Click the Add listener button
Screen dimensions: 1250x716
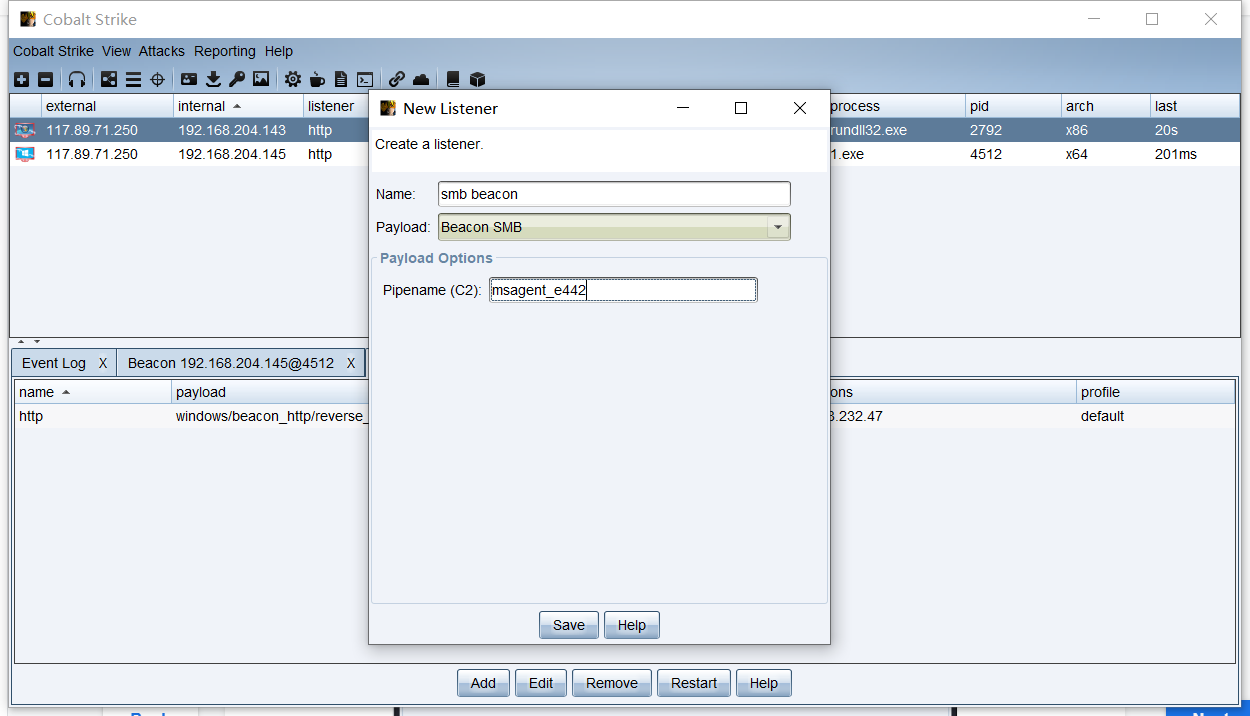tap(483, 683)
